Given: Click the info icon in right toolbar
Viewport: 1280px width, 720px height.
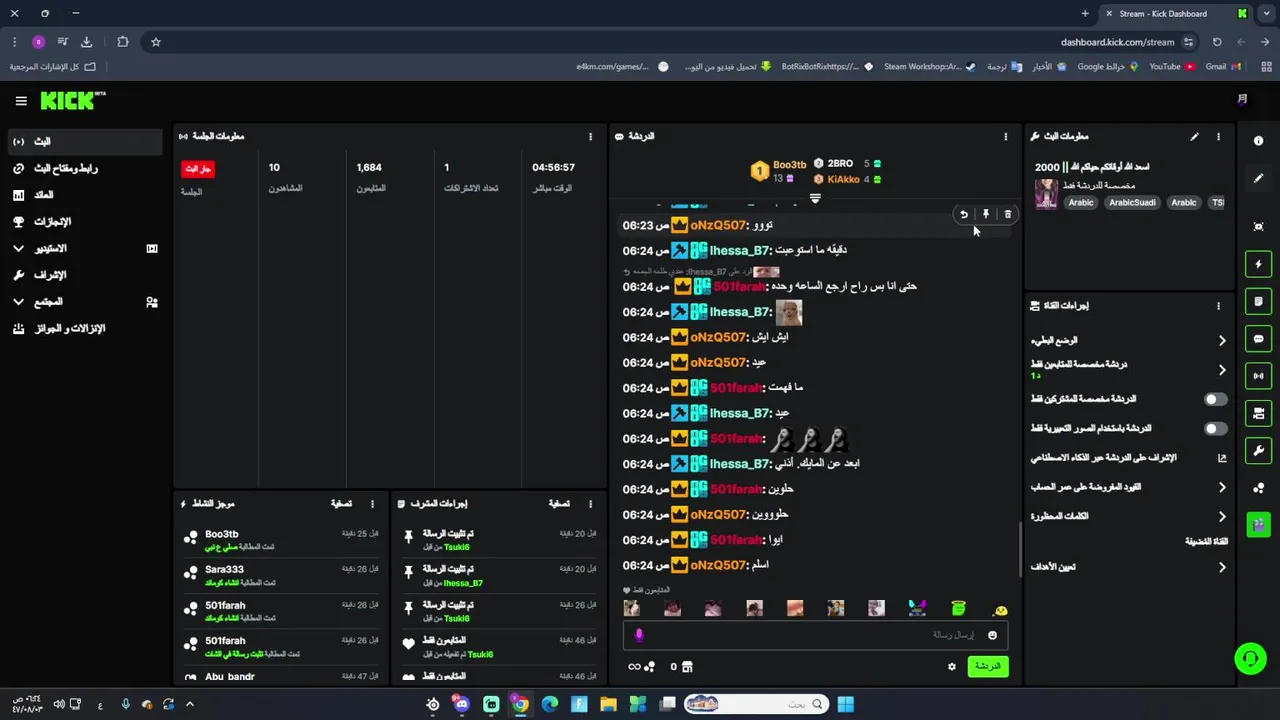Looking at the screenshot, I should pyautogui.click(x=1258, y=141).
